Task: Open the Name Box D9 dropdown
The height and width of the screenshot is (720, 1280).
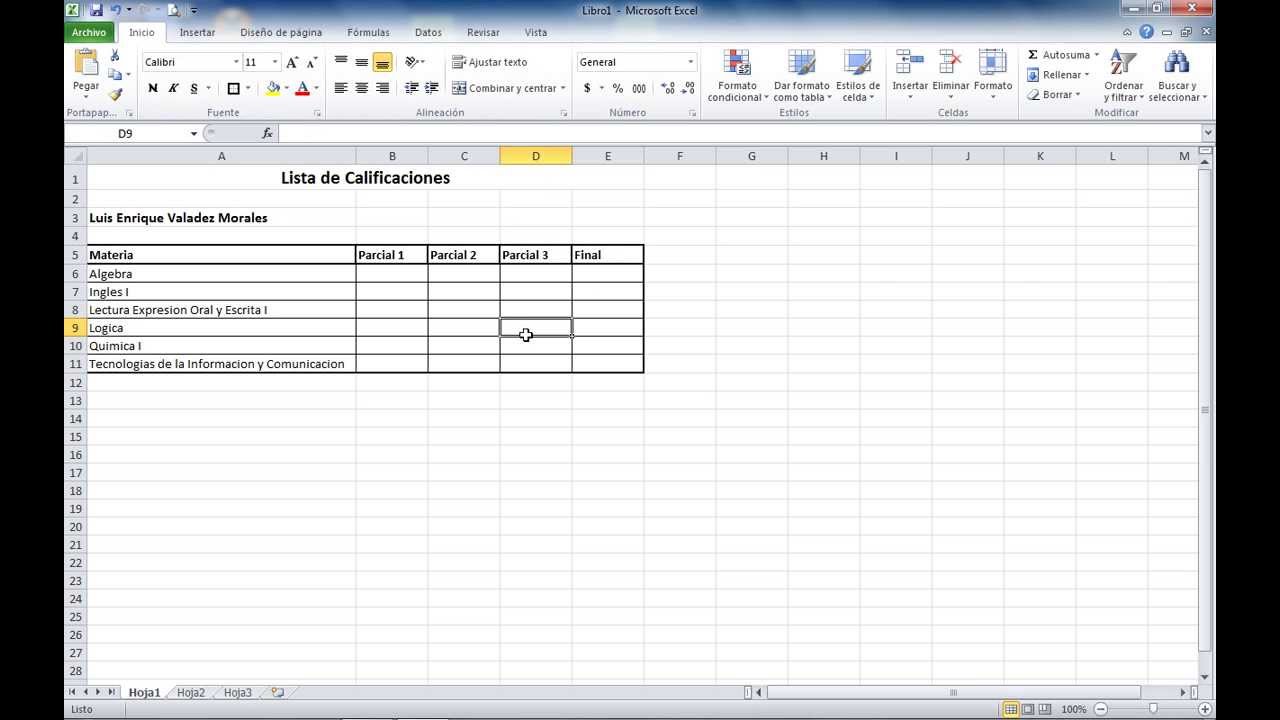Action: pos(194,133)
